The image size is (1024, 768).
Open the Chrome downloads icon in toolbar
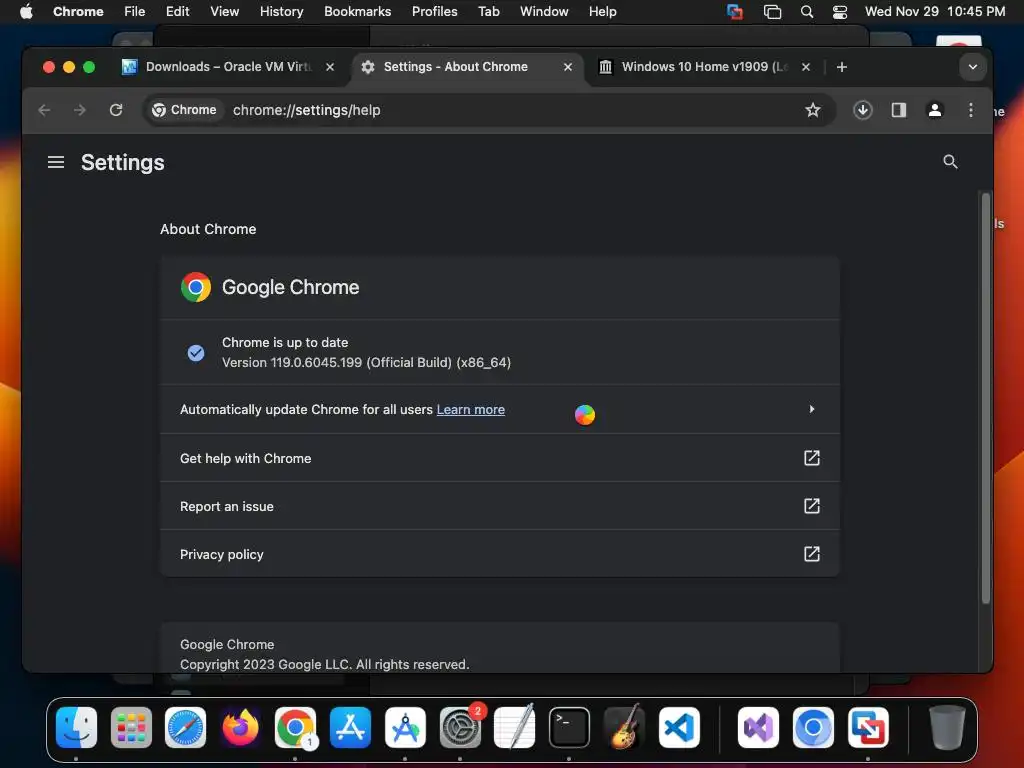point(863,110)
